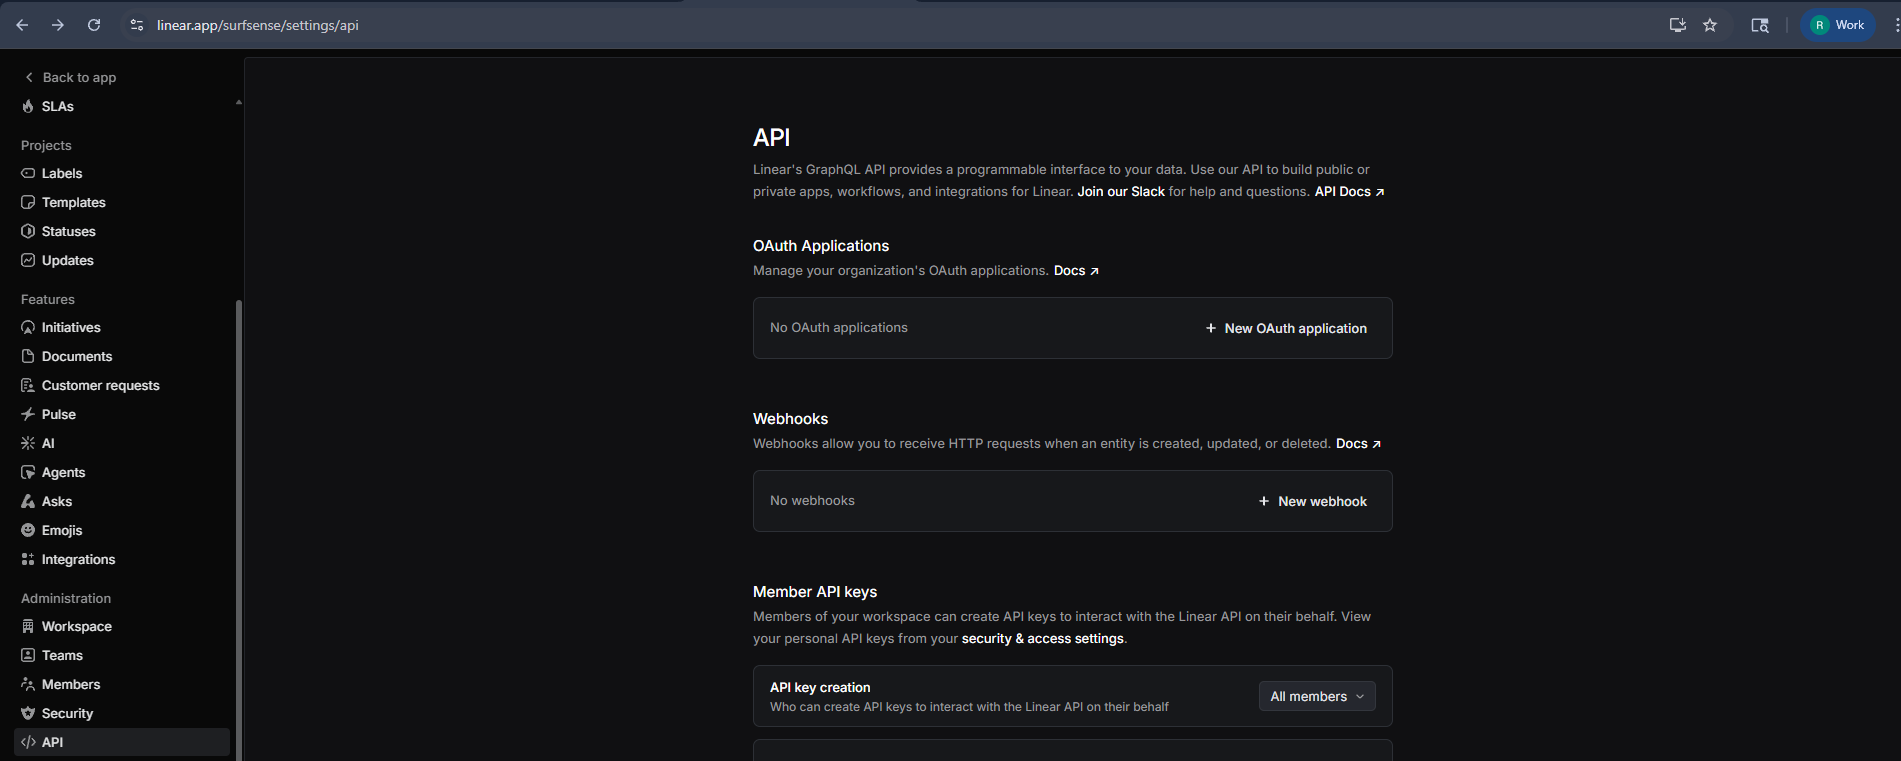Open Templates settings in sidebar
The height and width of the screenshot is (761, 1901).
(x=73, y=202)
